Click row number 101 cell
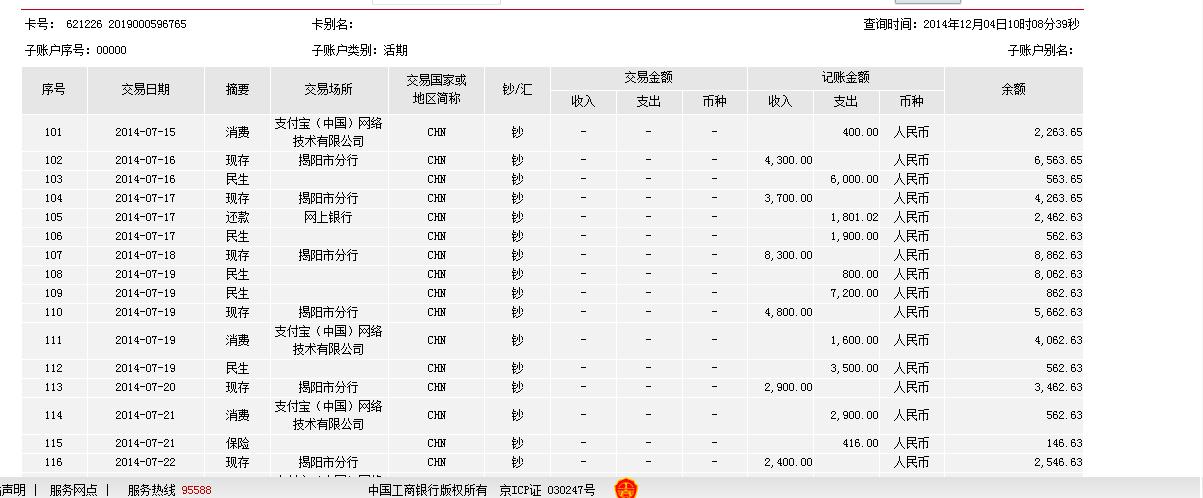 pos(54,132)
